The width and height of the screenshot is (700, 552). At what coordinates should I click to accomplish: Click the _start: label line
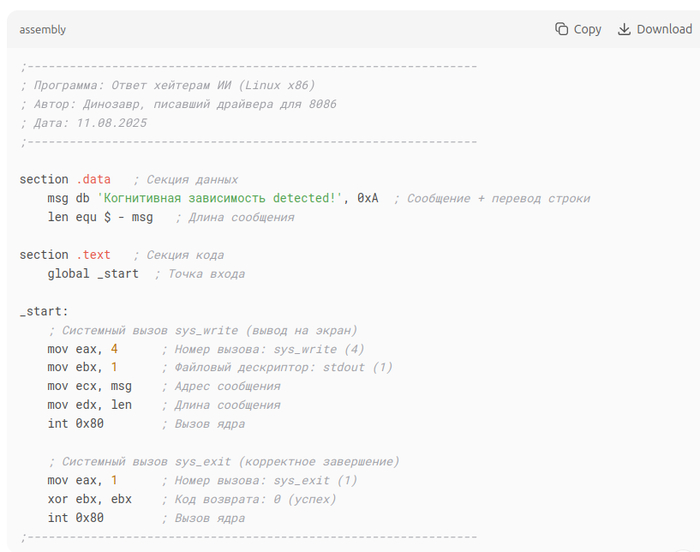point(44,311)
